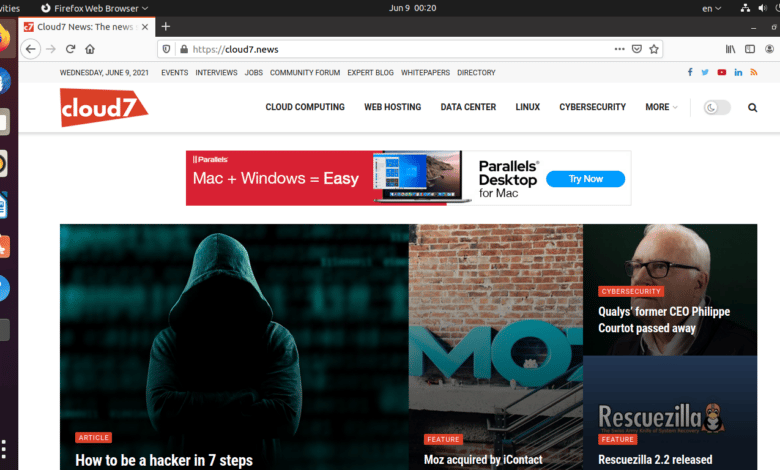This screenshot has height=470, width=780.
Task: Click FEATURE tag on Moz story
Action: coord(443,439)
